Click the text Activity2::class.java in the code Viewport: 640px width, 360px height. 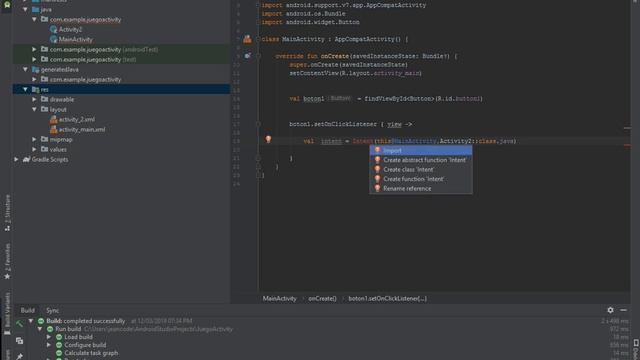(477, 141)
